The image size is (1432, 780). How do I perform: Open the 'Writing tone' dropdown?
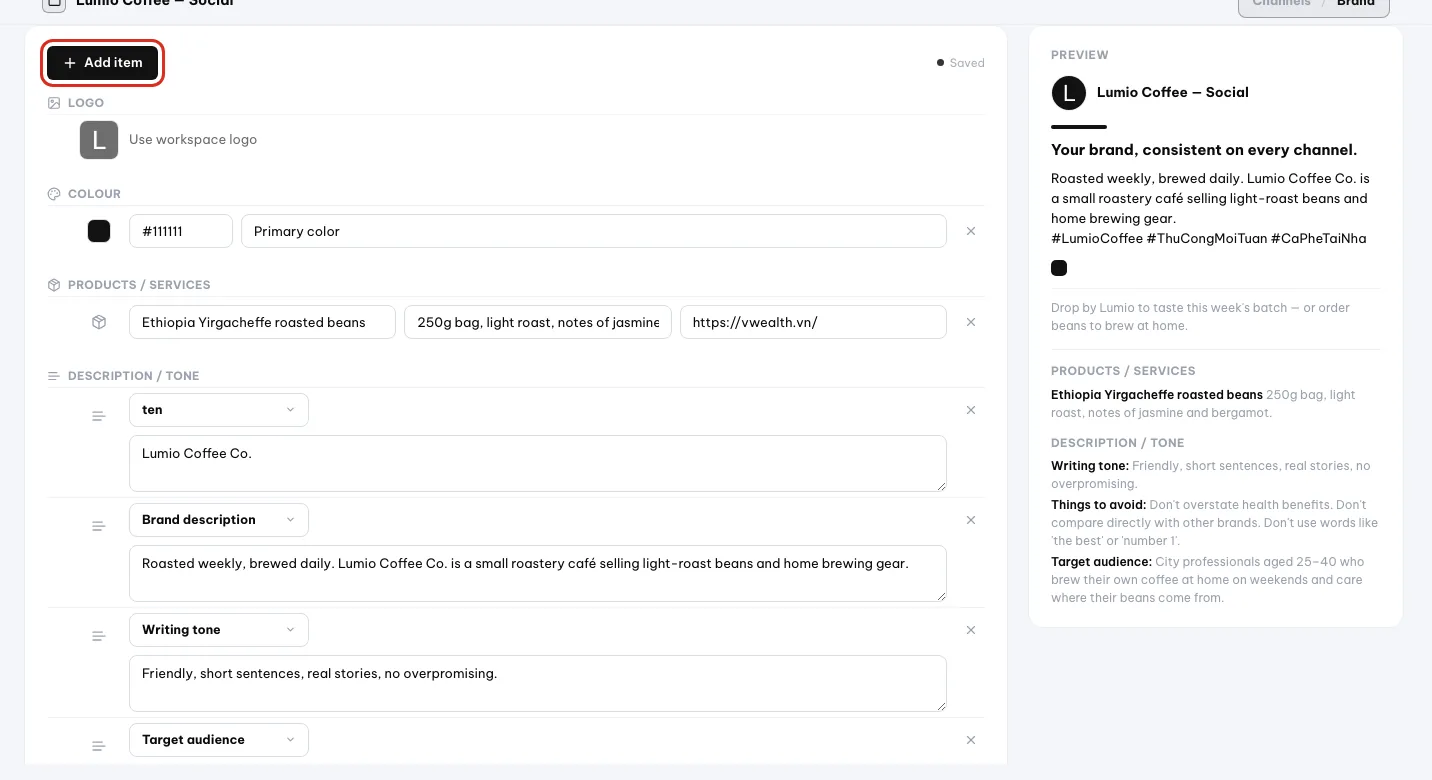pyautogui.click(x=219, y=630)
